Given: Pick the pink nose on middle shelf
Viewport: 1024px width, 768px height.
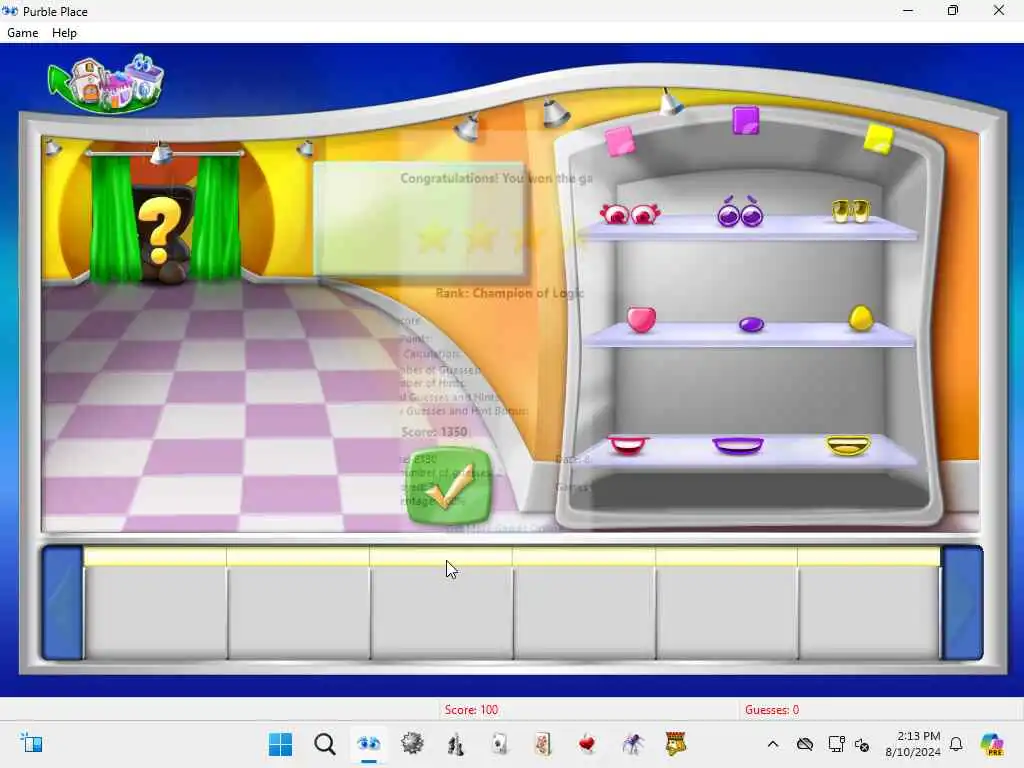Looking at the screenshot, I should tap(641, 320).
